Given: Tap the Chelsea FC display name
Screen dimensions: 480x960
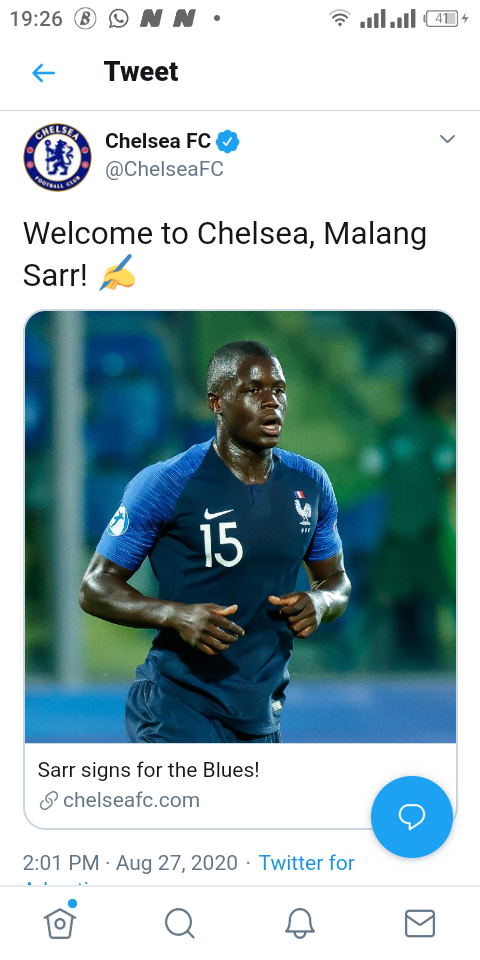Looking at the screenshot, I should tap(158, 141).
